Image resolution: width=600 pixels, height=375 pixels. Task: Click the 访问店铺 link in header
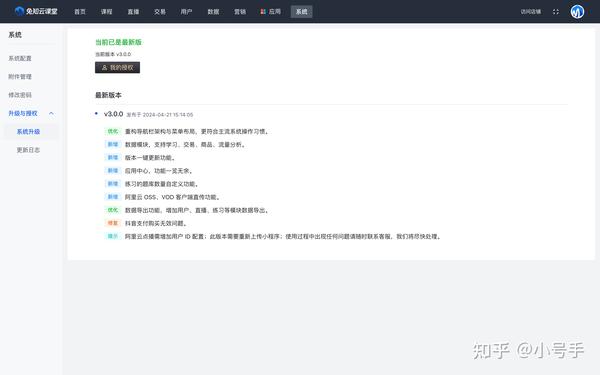pos(531,11)
